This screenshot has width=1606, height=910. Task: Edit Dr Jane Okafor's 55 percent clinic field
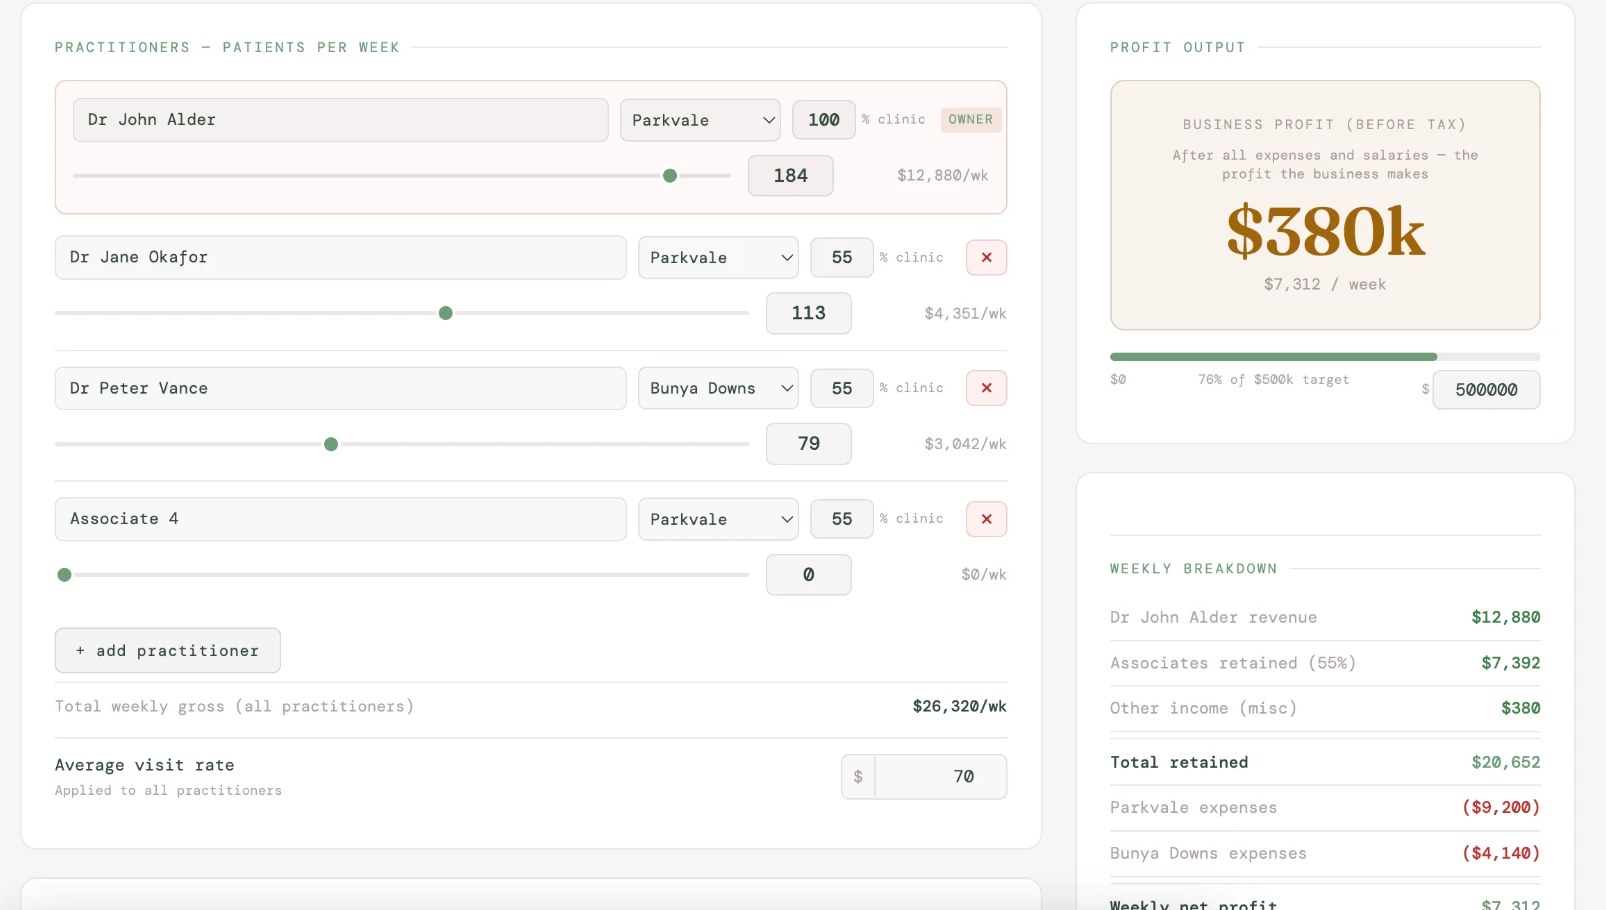point(842,257)
